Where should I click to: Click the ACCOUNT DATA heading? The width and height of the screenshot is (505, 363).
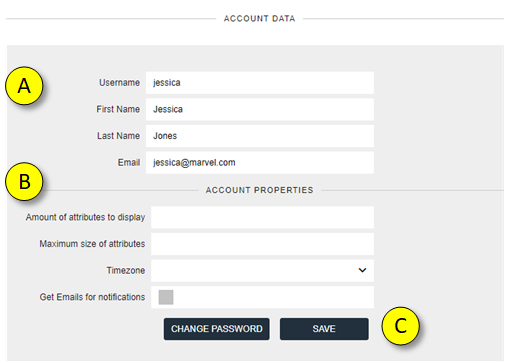coord(259,19)
